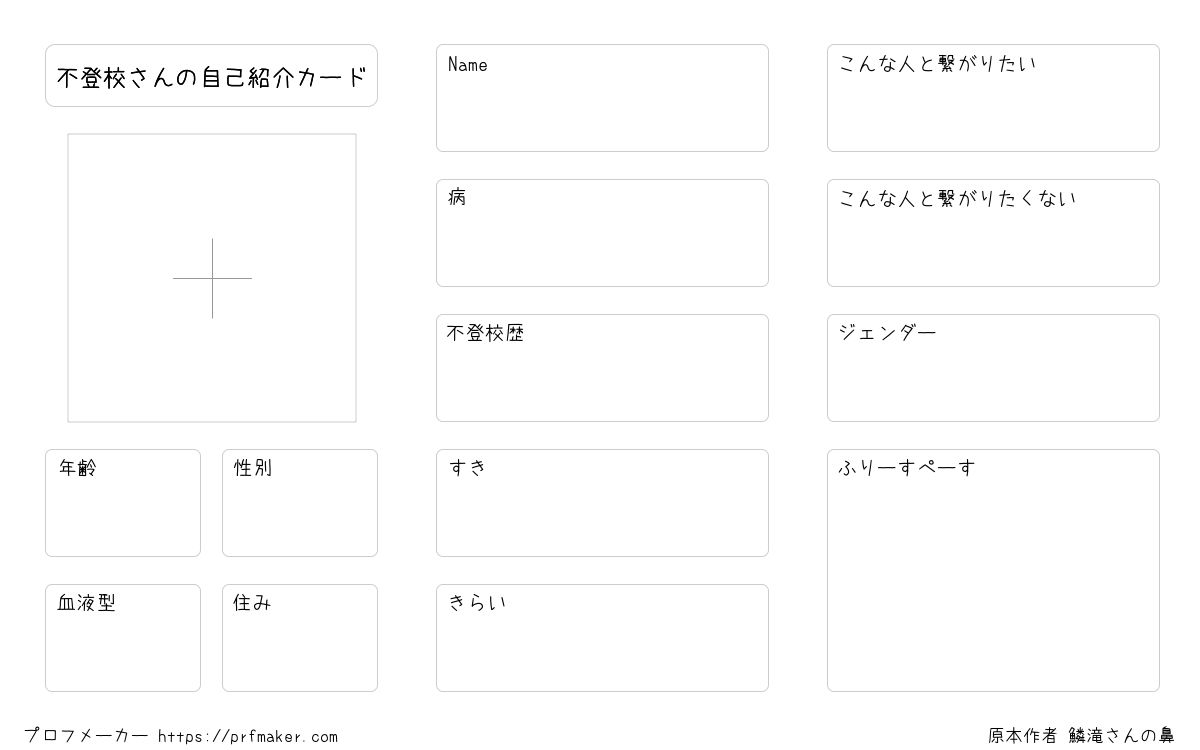Click the square photo placeholder frame
The height and width of the screenshot is (750, 1200).
tap(212, 278)
